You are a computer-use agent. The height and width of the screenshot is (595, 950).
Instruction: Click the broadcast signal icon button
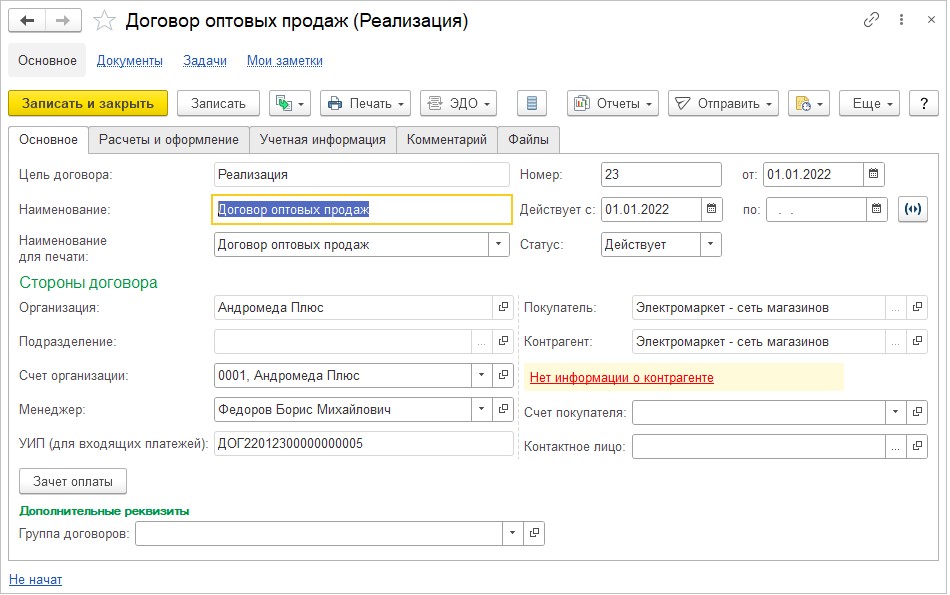912,210
